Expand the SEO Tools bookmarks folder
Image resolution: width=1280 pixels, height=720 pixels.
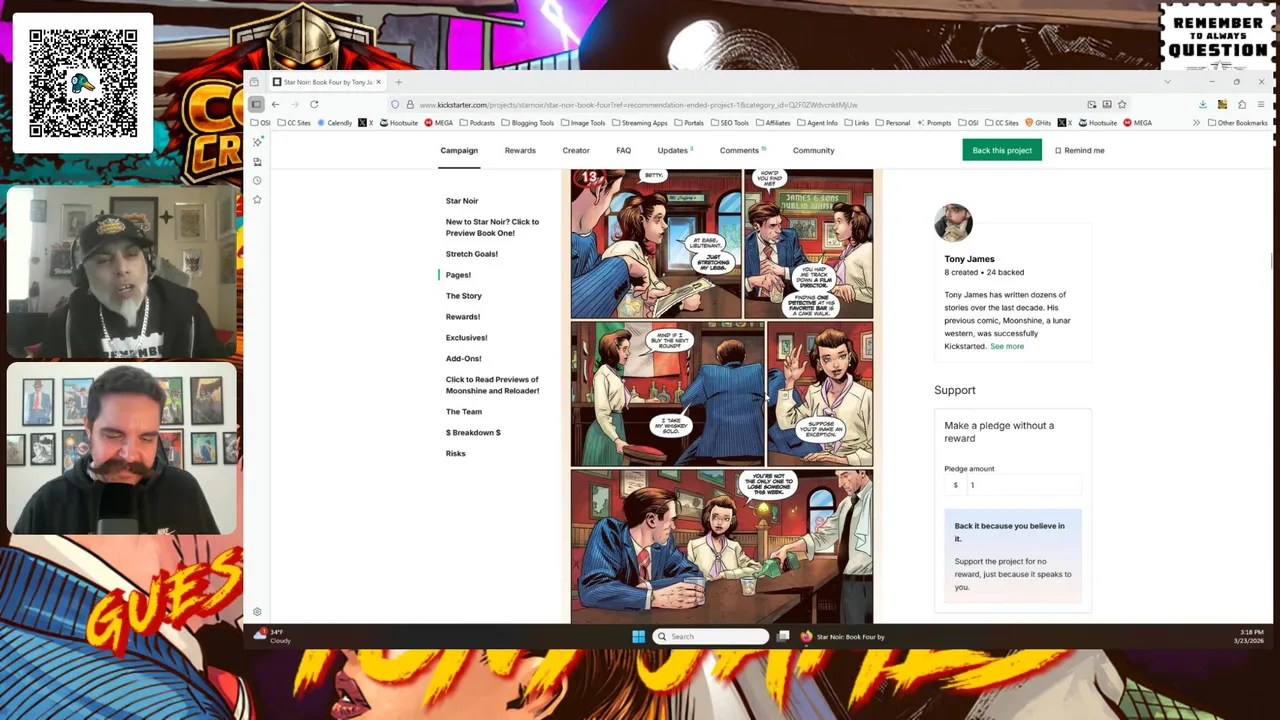(729, 123)
